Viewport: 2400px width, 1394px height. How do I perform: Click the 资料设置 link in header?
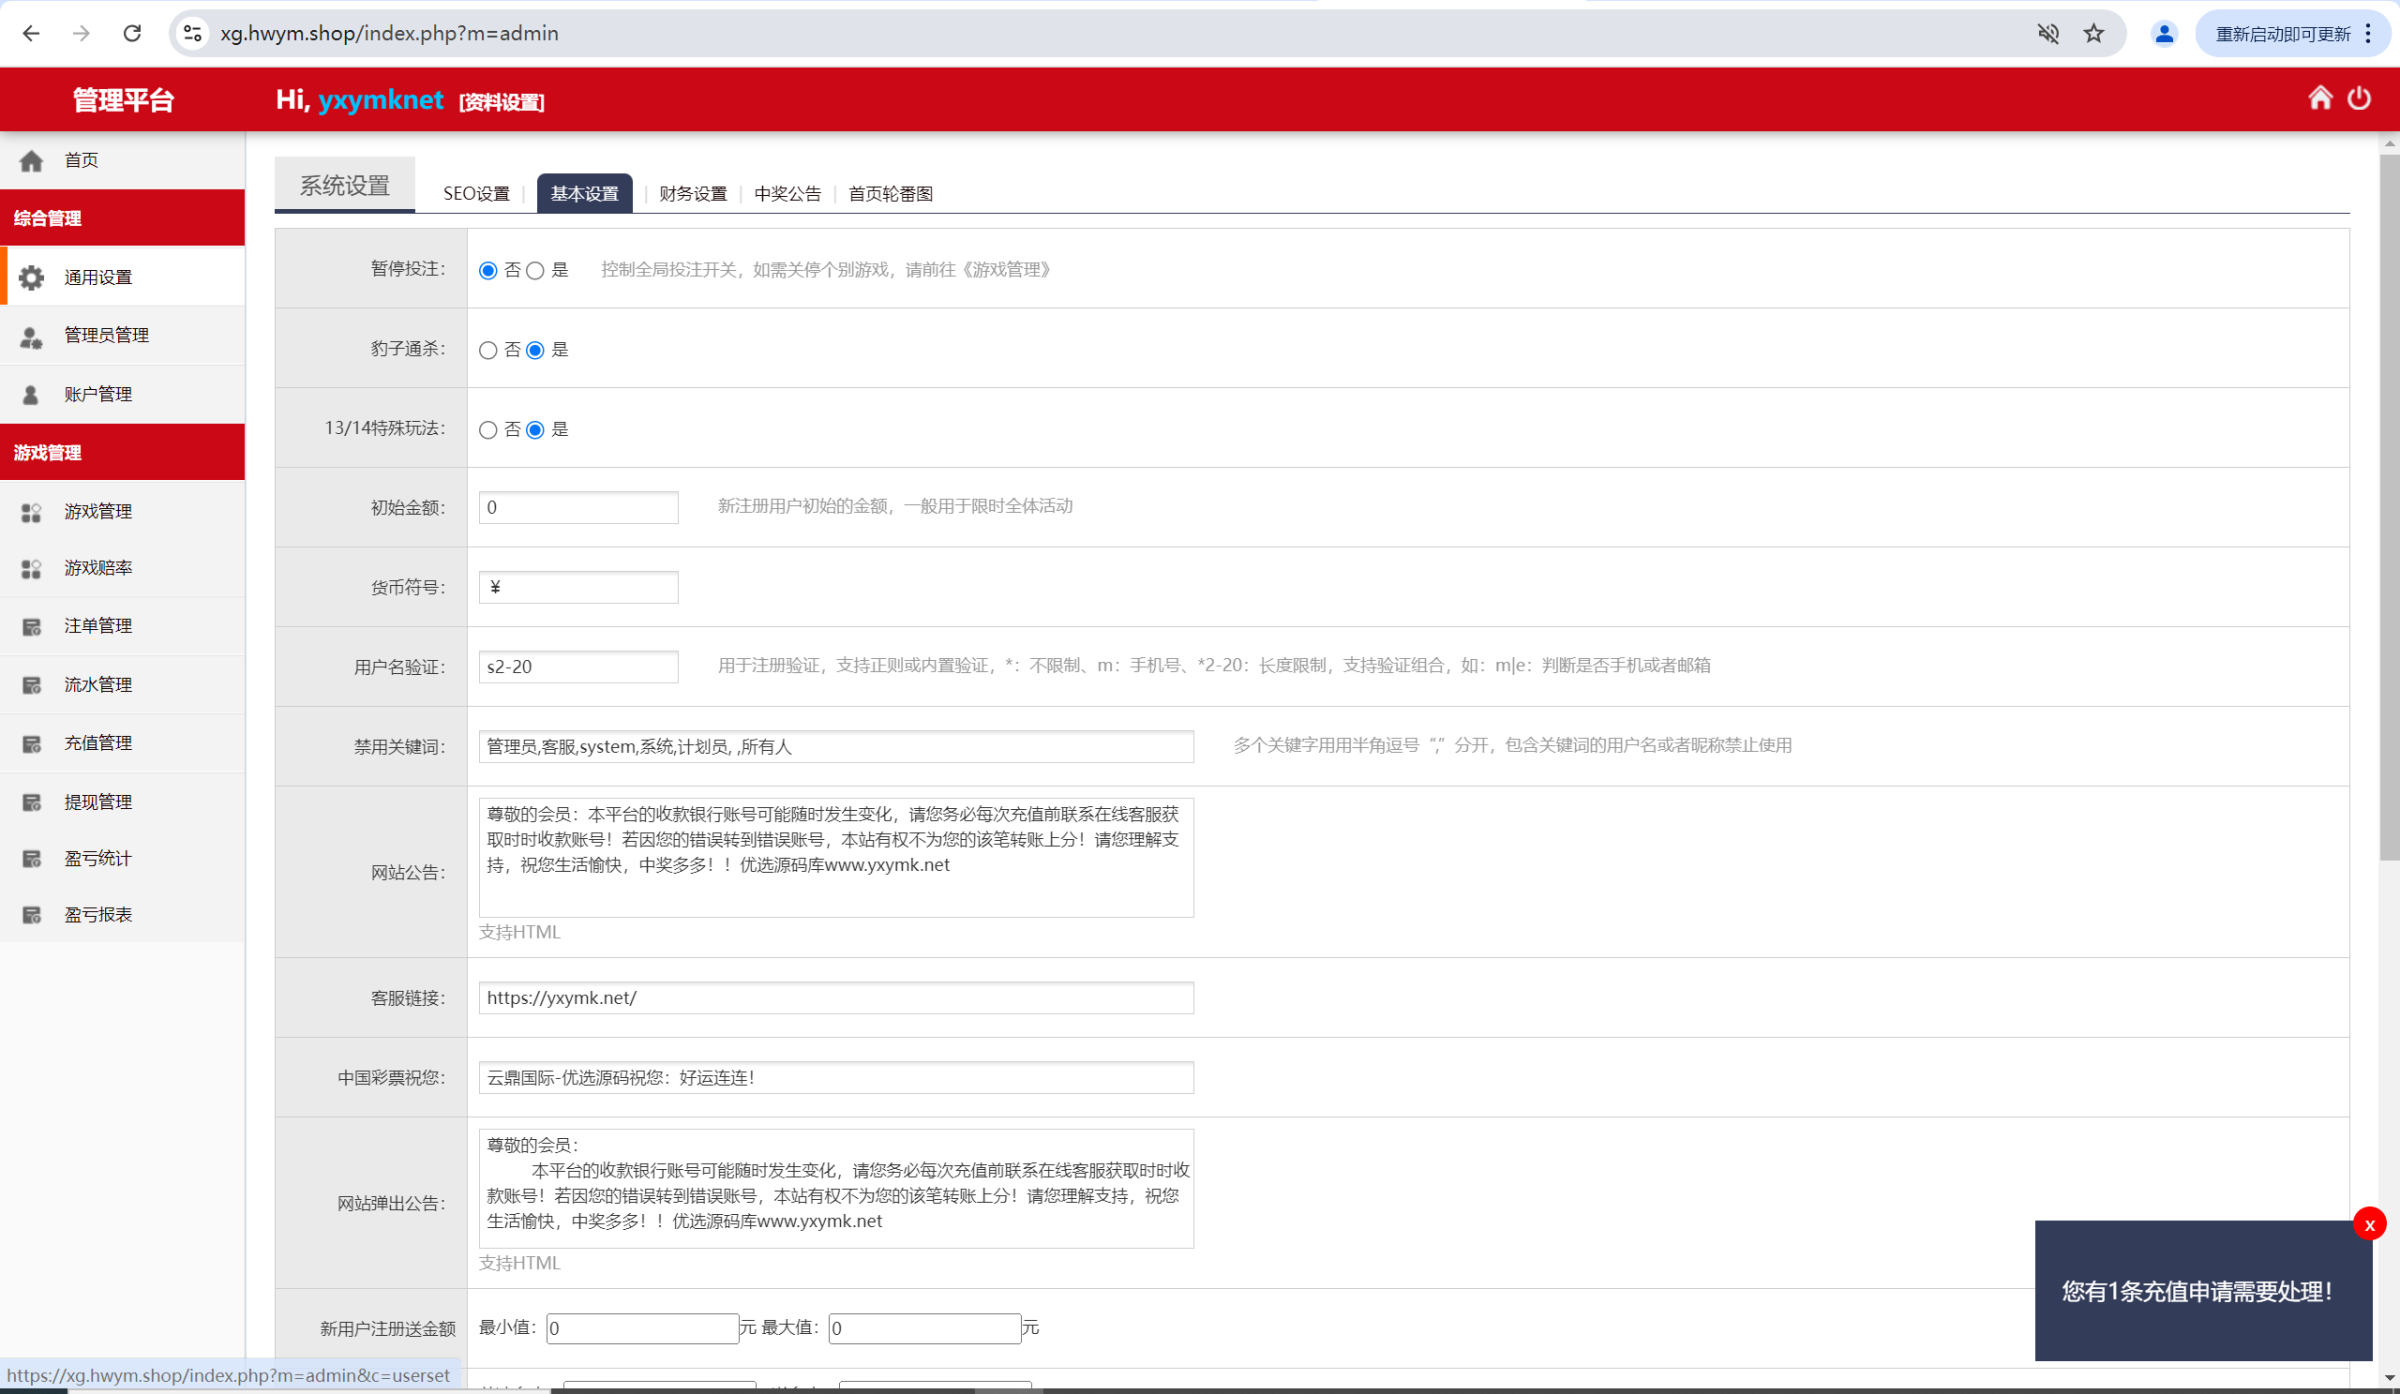pos(501,102)
